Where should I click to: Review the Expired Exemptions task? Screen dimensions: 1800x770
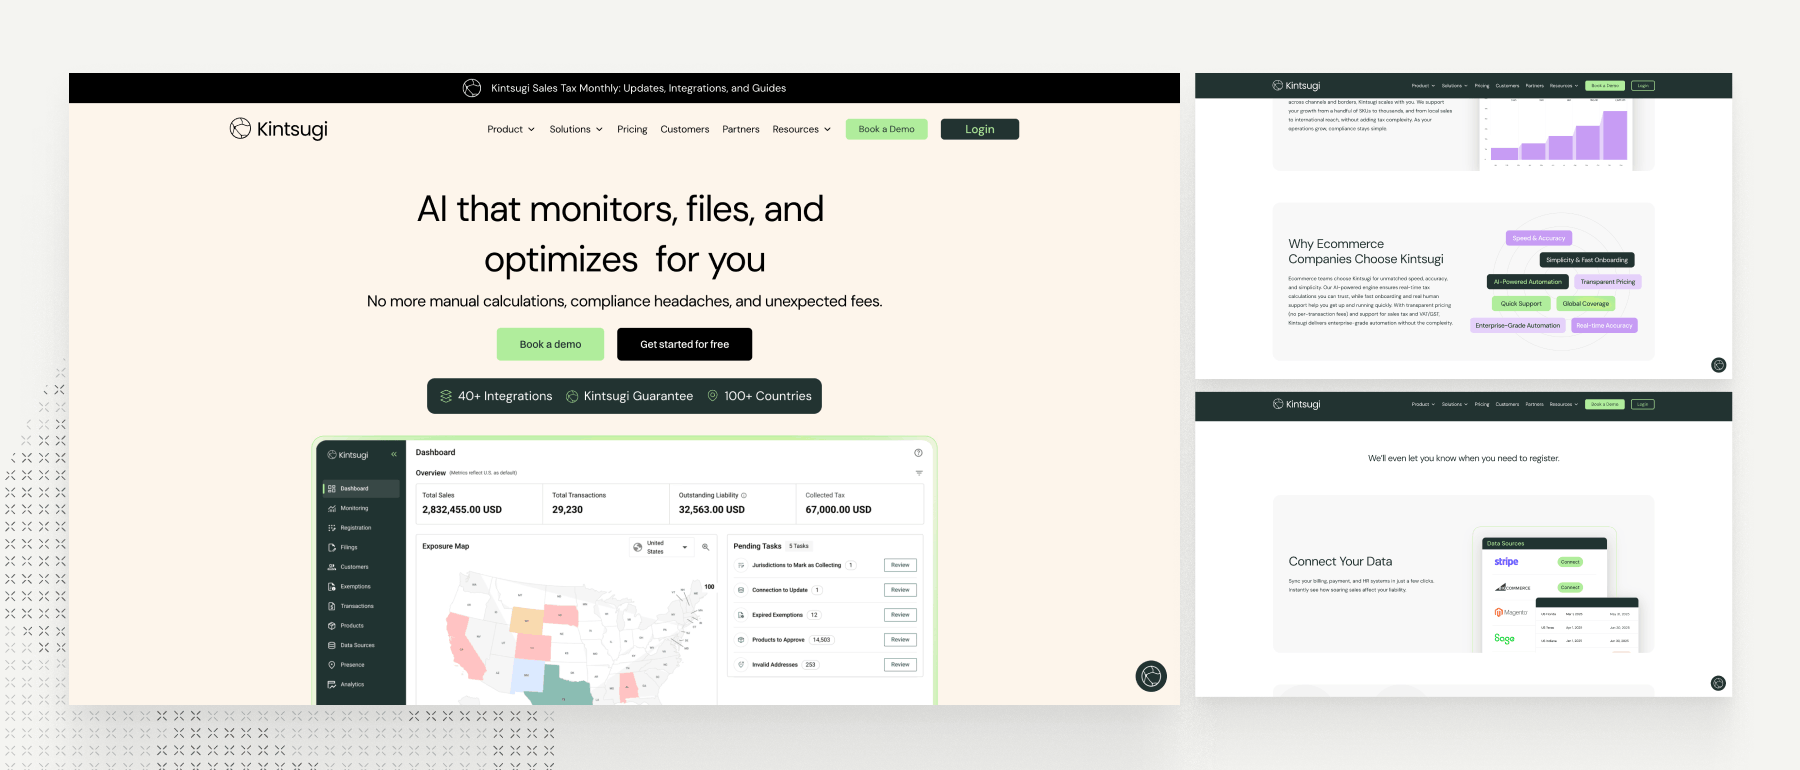pos(901,615)
